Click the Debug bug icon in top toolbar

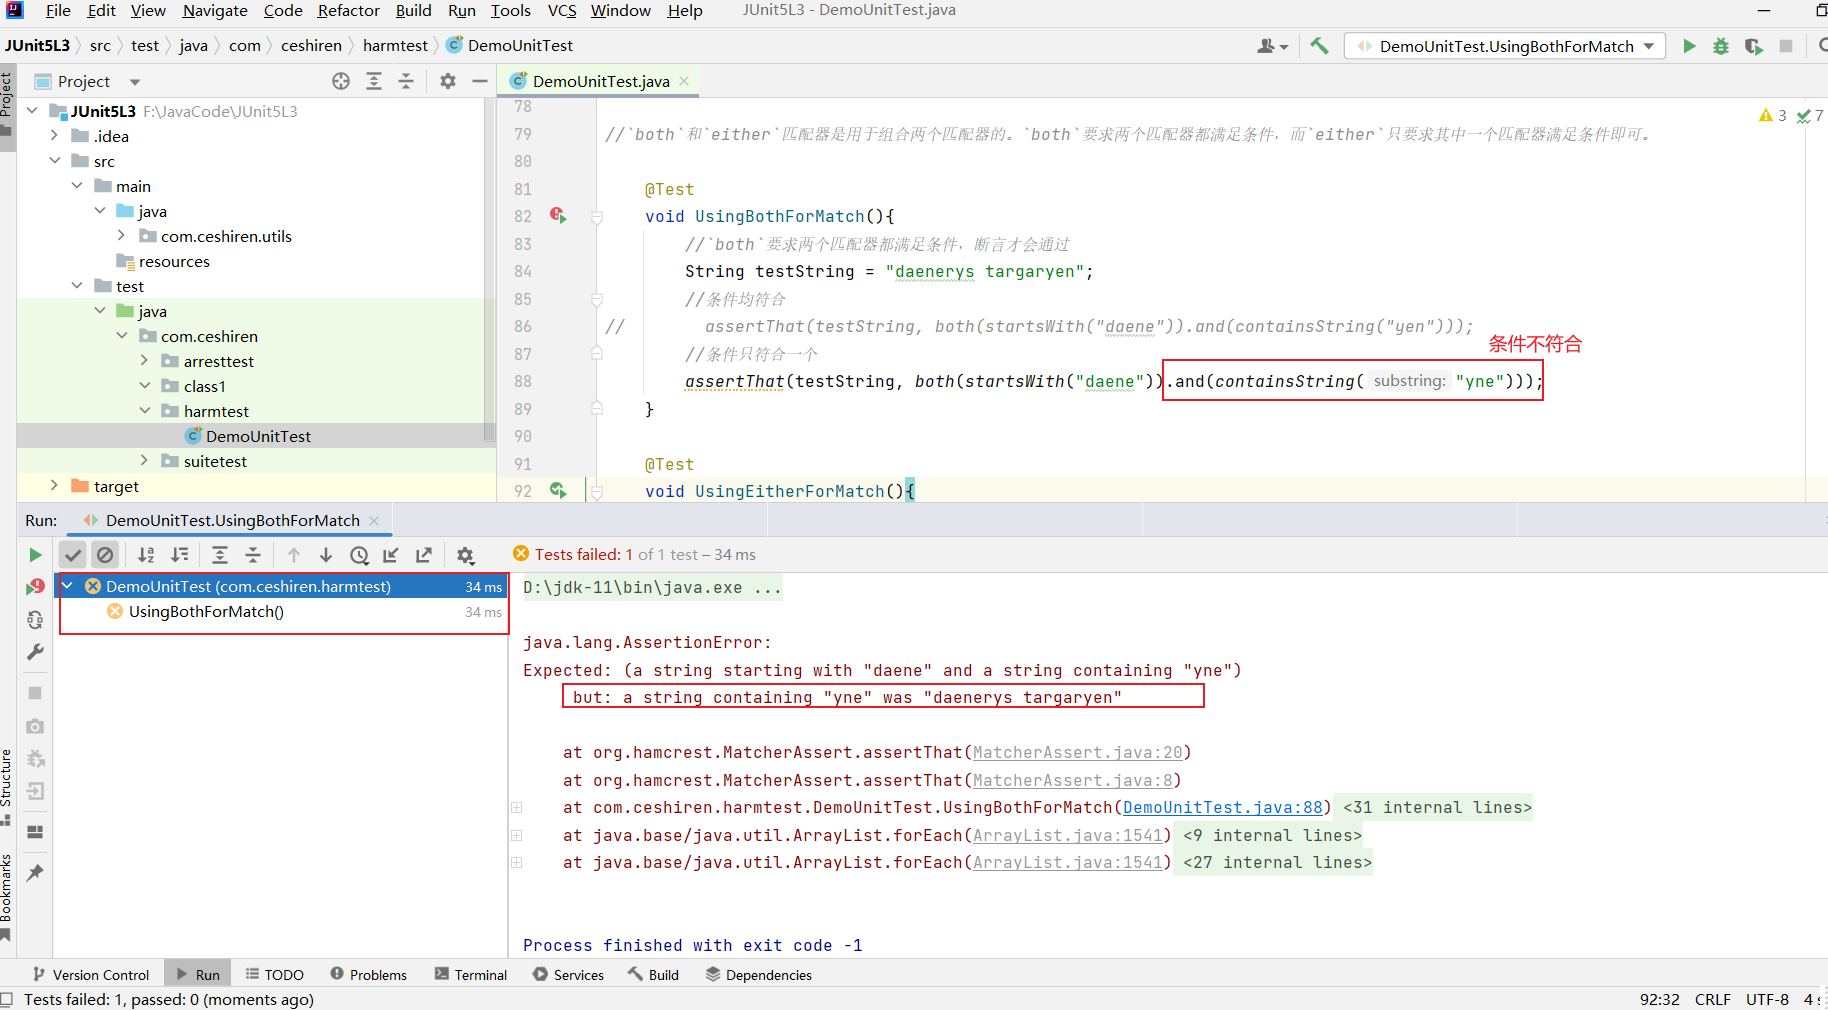[x=1721, y=46]
